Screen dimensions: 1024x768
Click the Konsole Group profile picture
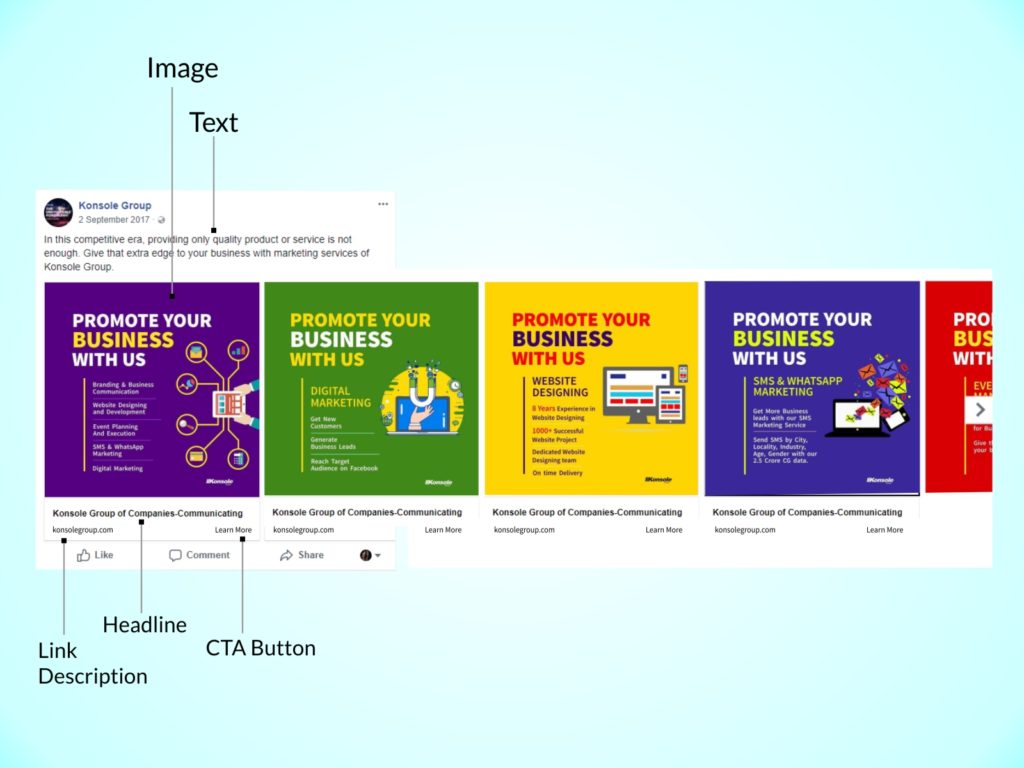[58, 212]
